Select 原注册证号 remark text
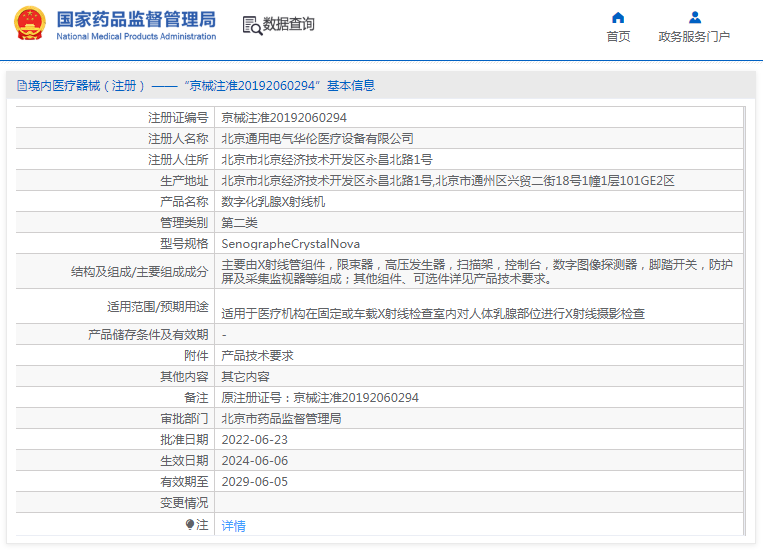Screen dimensions: 763x552 320,397
